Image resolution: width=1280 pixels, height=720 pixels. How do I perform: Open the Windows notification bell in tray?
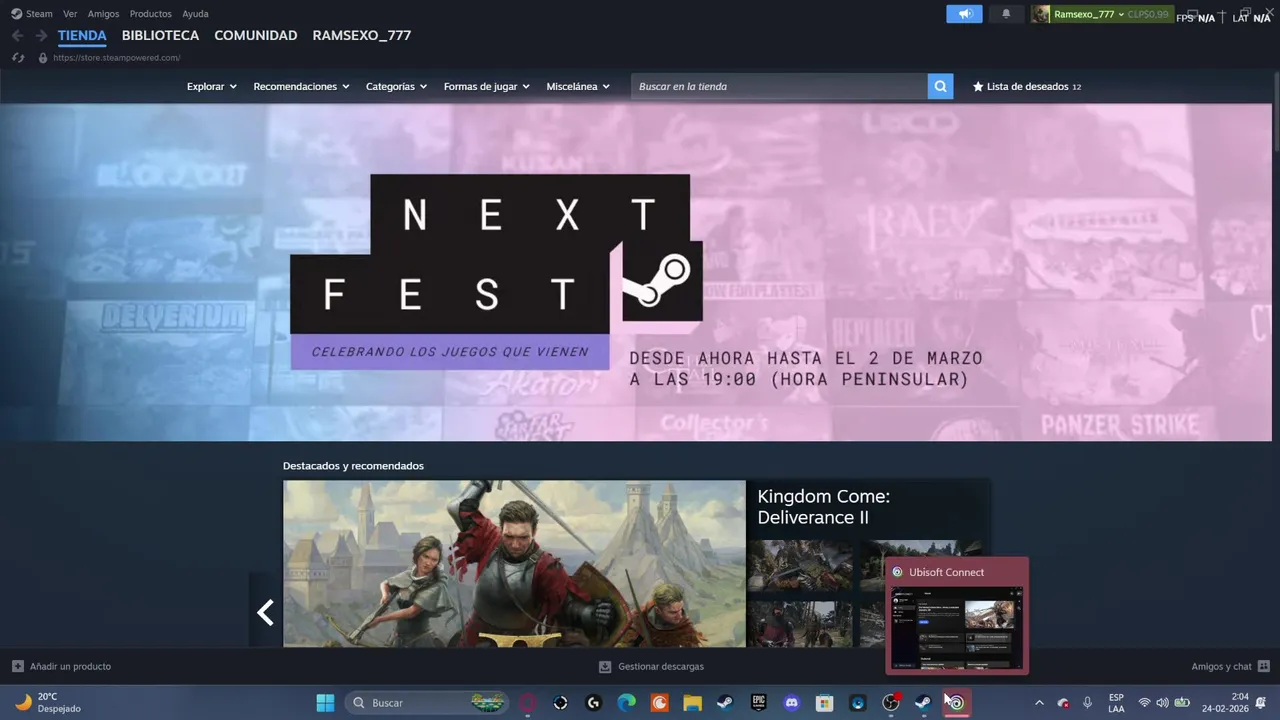(x=1261, y=703)
